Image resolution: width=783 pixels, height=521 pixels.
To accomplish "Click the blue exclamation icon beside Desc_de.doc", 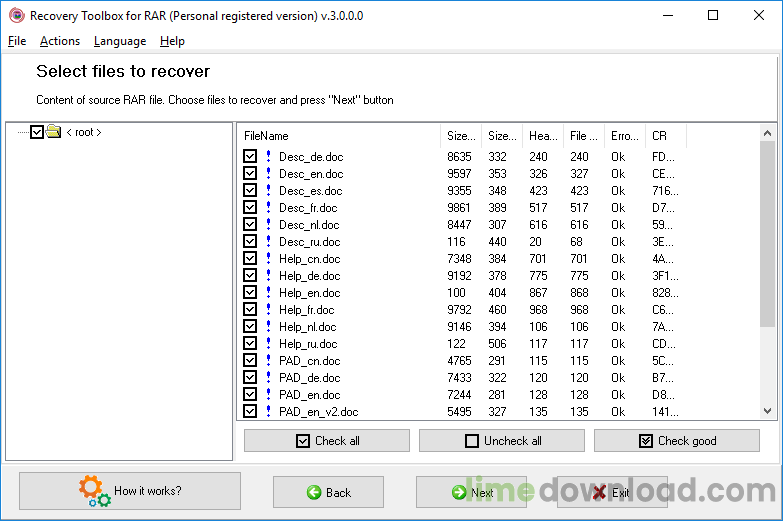I will click(x=268, y=156).
